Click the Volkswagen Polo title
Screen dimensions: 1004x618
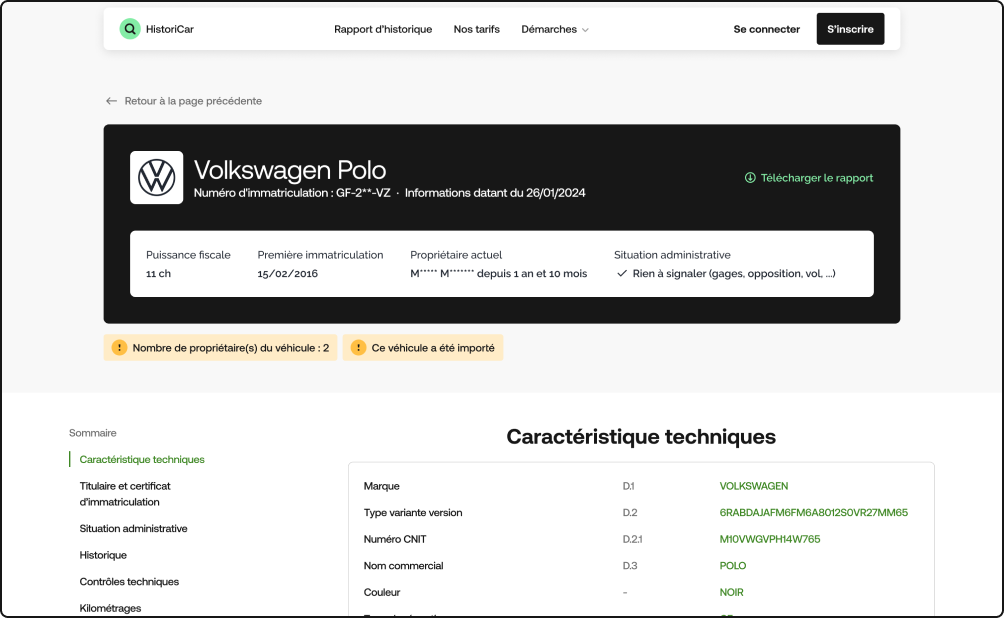[290, 170]
